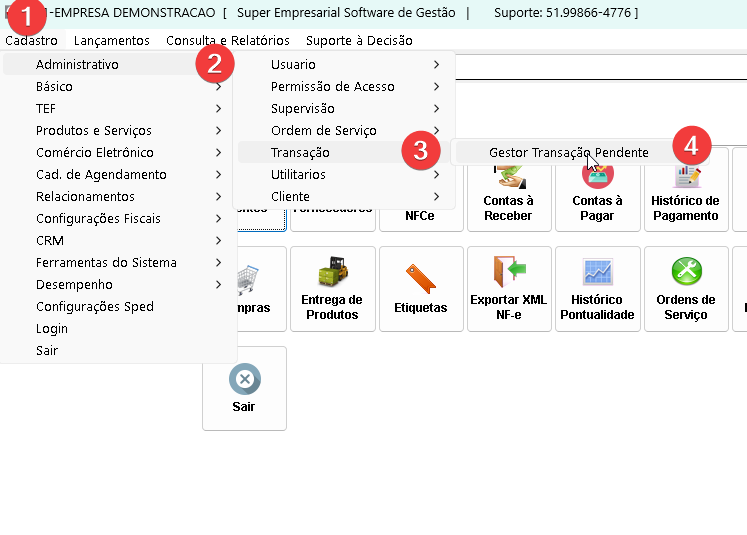This screenshot has height=535, width=747.
Task: Expand Cad. de Agendamento submenu arrow
Action: click(x=218, y=174)
